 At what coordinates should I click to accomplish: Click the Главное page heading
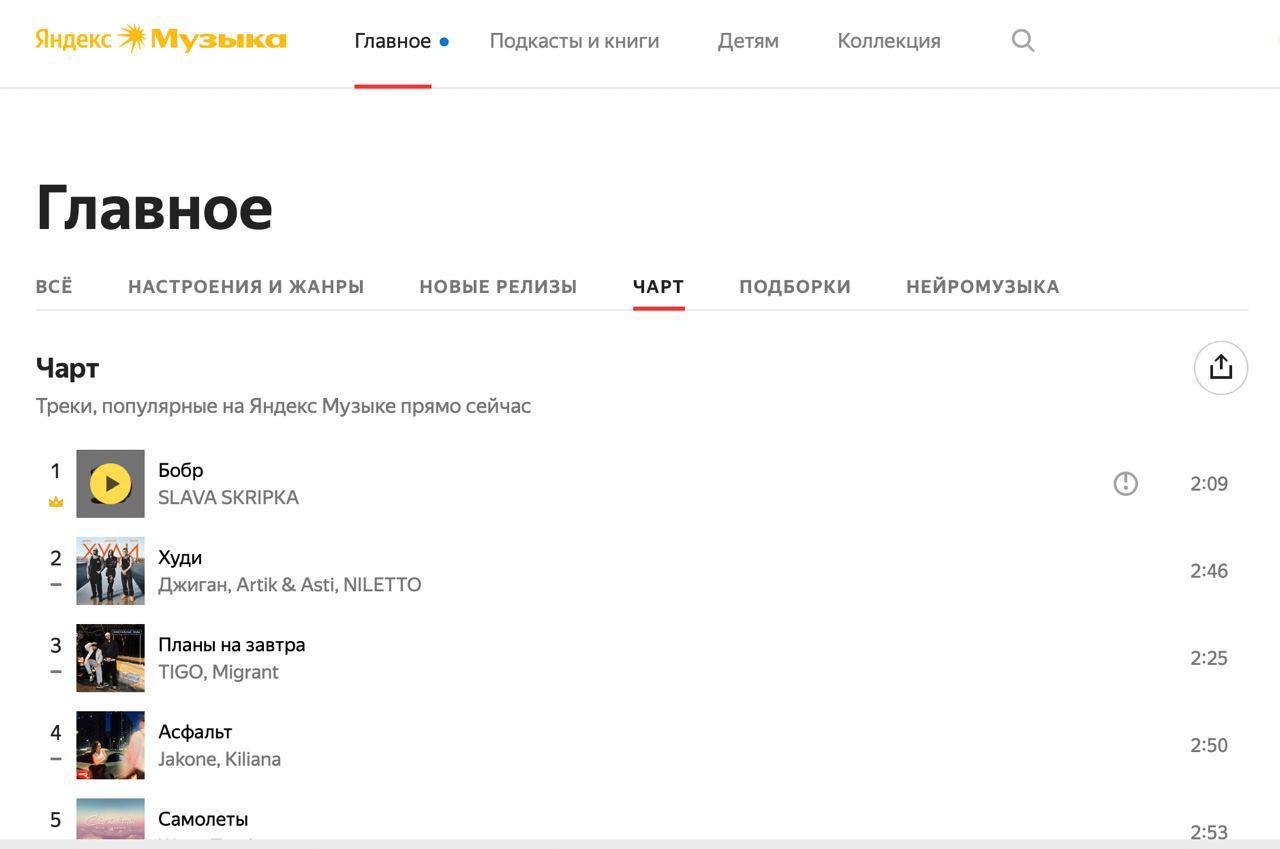pyautogui.click(x=154, y=208)
